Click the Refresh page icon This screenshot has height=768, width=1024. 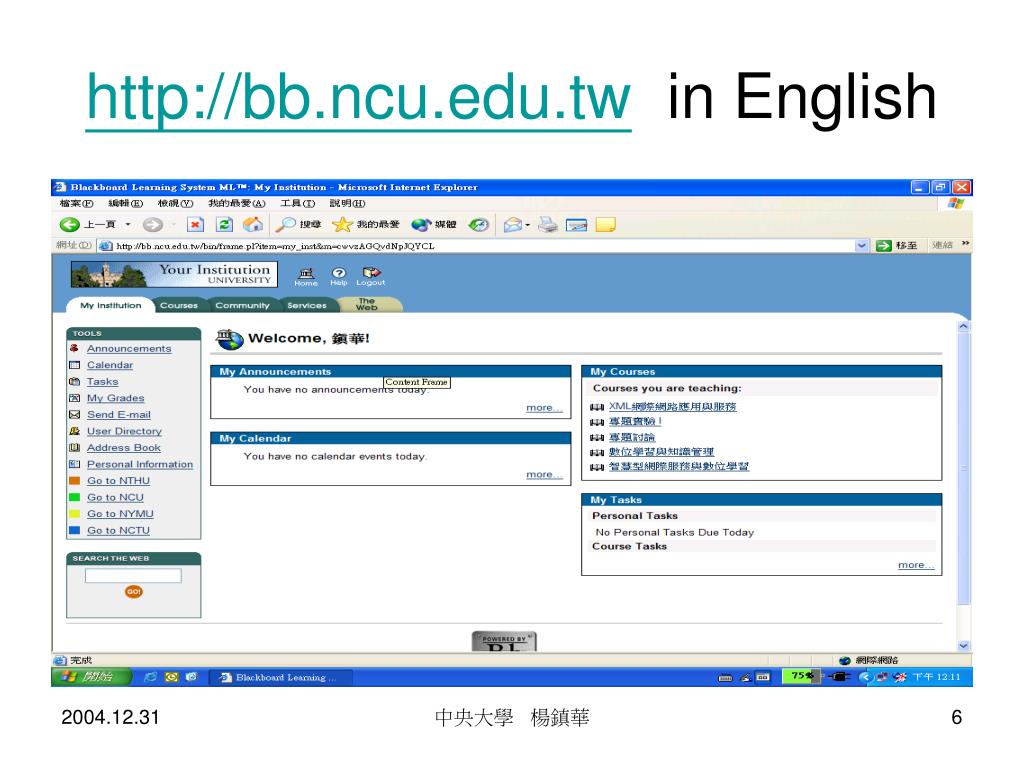click(224, 225)
